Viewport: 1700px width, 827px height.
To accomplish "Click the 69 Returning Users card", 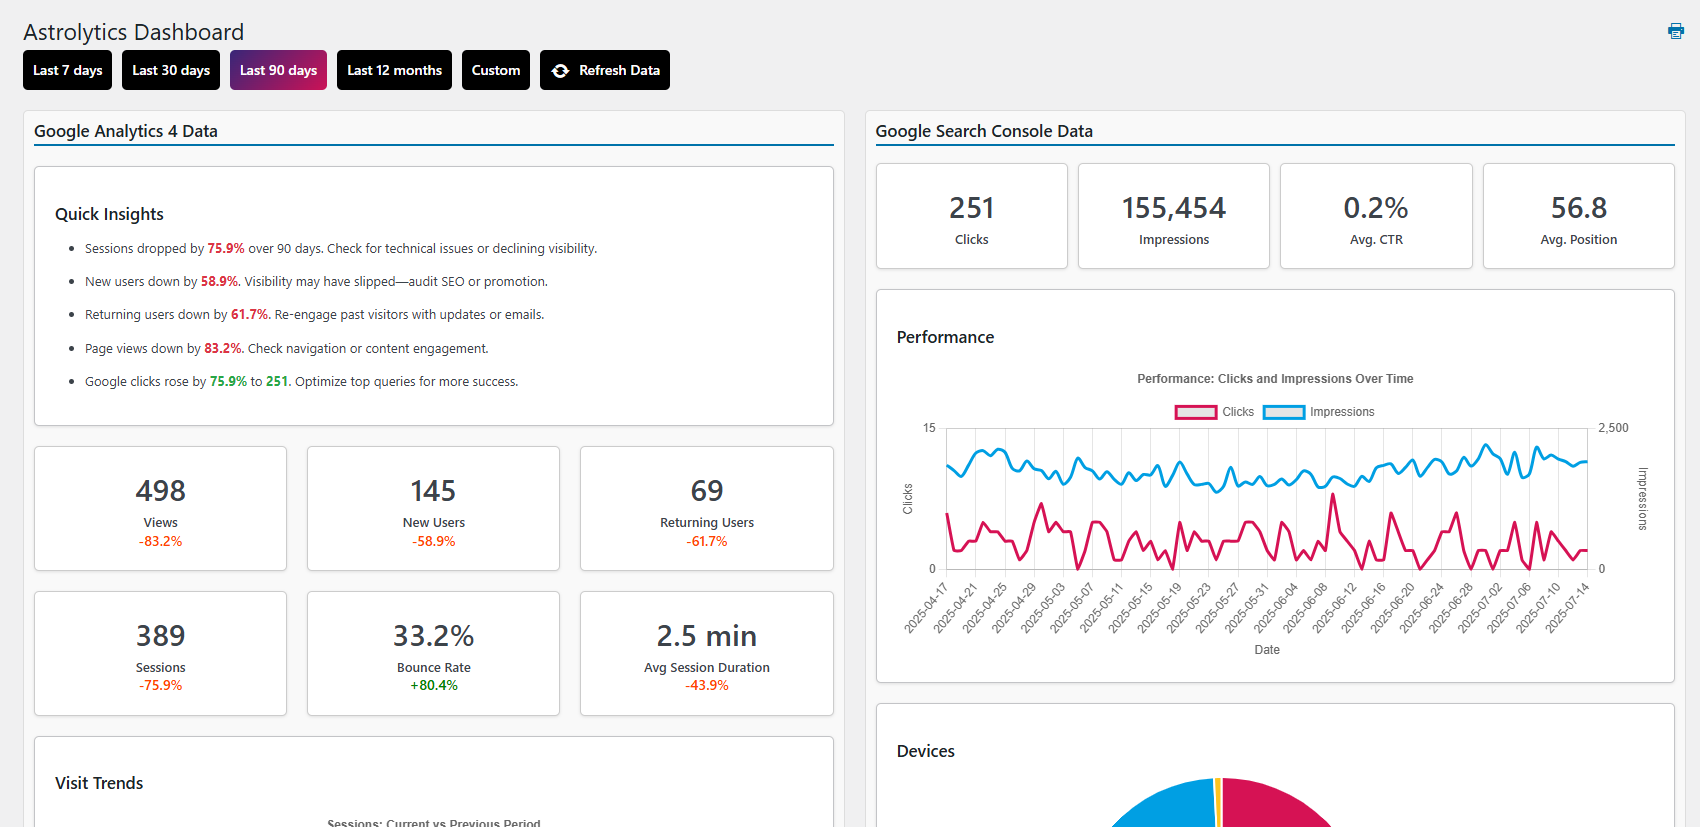I will click(707, 508).
